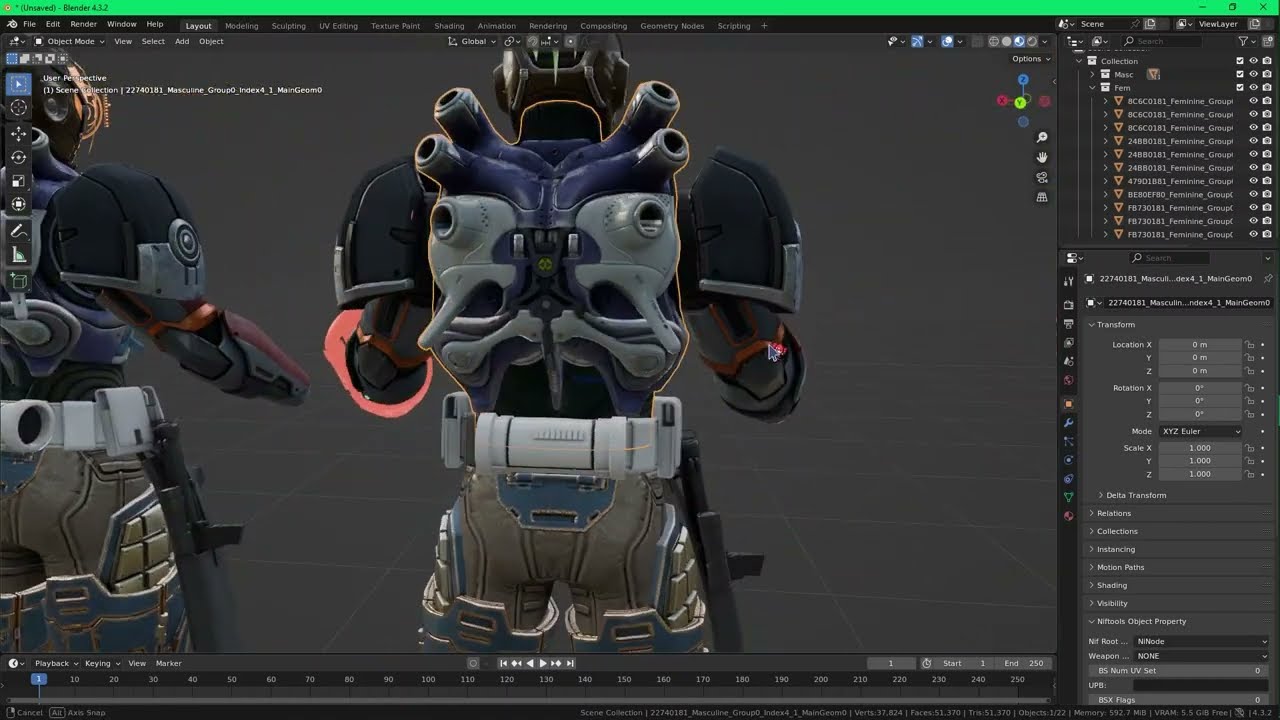Click the Scale X value field
This screenshot has width=1280, height=720.
(x=1199, y=448)
